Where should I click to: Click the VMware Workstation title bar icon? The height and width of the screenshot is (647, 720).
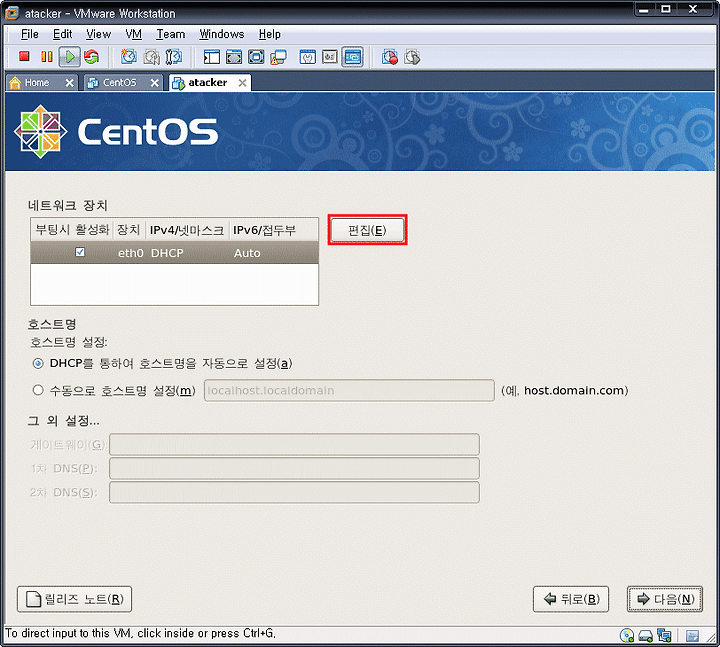12,13
